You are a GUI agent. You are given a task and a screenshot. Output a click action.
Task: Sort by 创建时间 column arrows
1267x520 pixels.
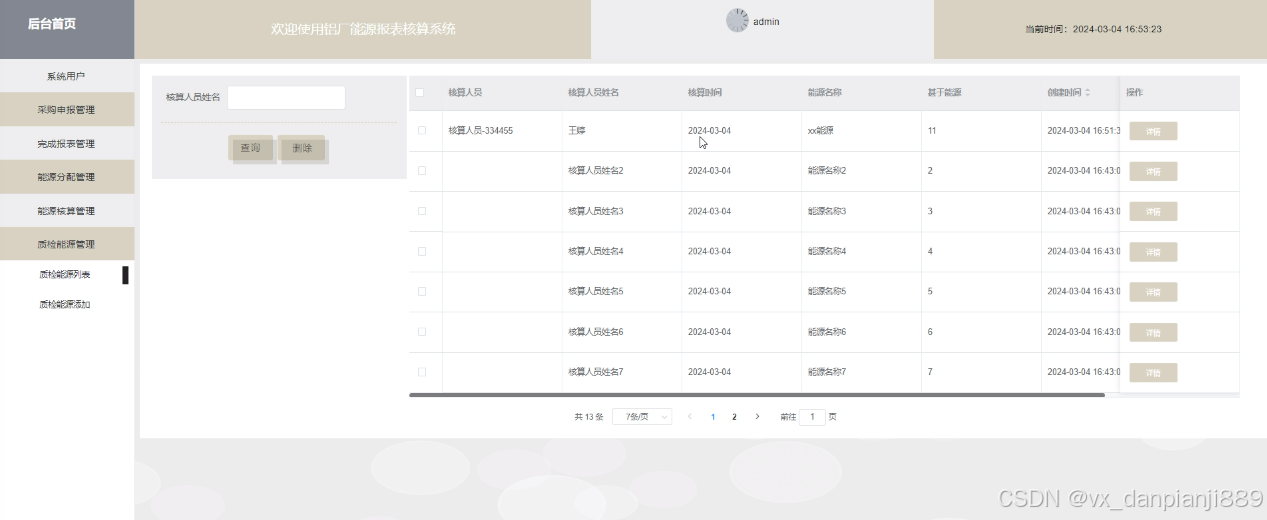point(1088,93)
